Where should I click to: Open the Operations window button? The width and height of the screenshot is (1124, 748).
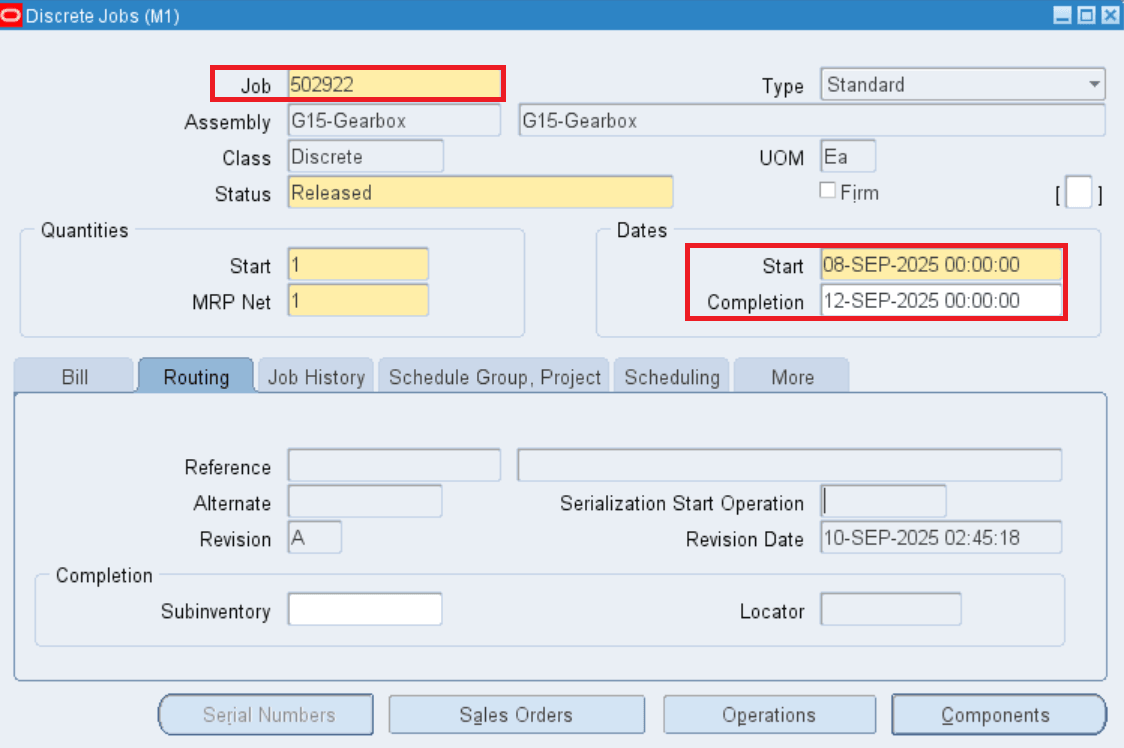pos(768,715)
